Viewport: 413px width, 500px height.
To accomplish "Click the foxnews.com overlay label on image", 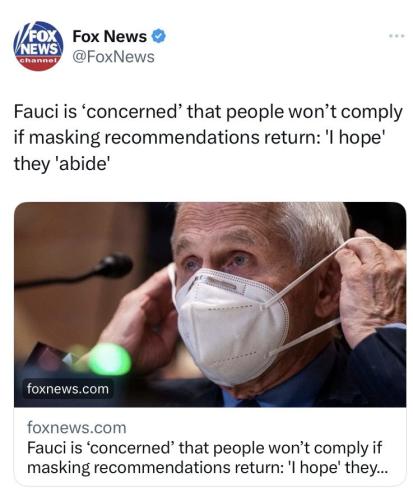I will pyautogui.click(x=68, y=389).
